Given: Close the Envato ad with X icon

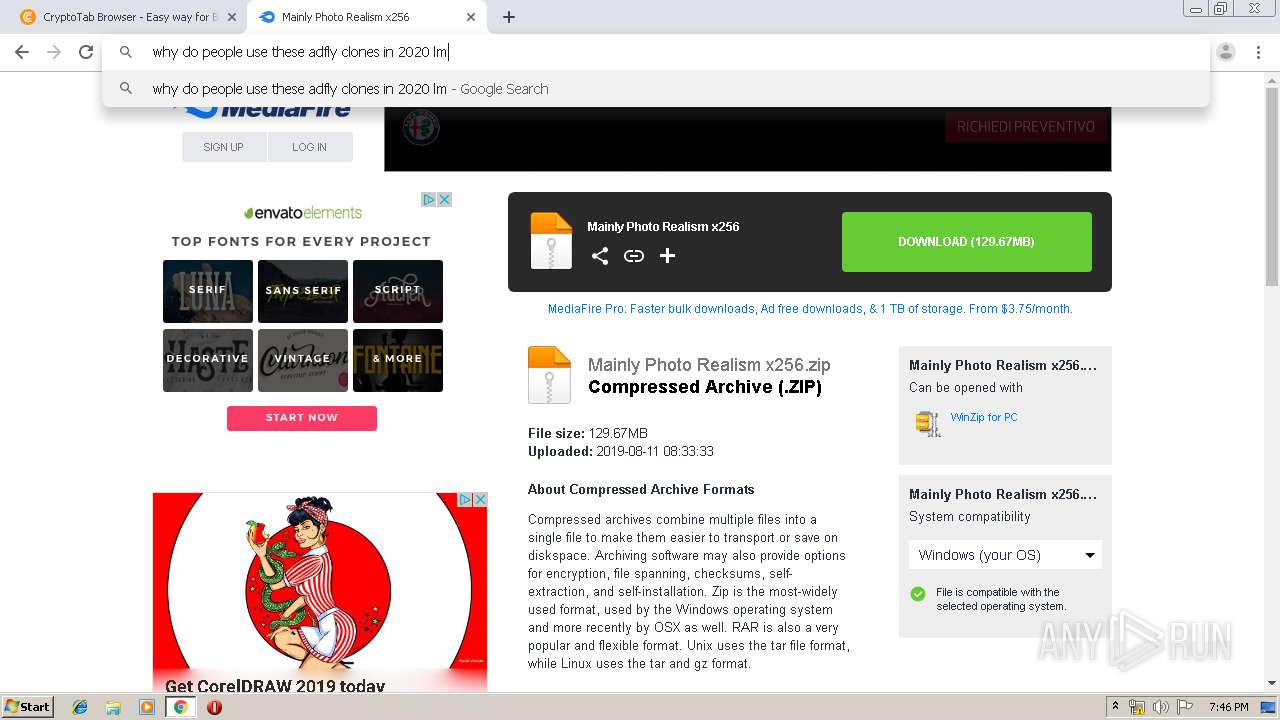Looking at the screenshot, I should coord(445,200).
